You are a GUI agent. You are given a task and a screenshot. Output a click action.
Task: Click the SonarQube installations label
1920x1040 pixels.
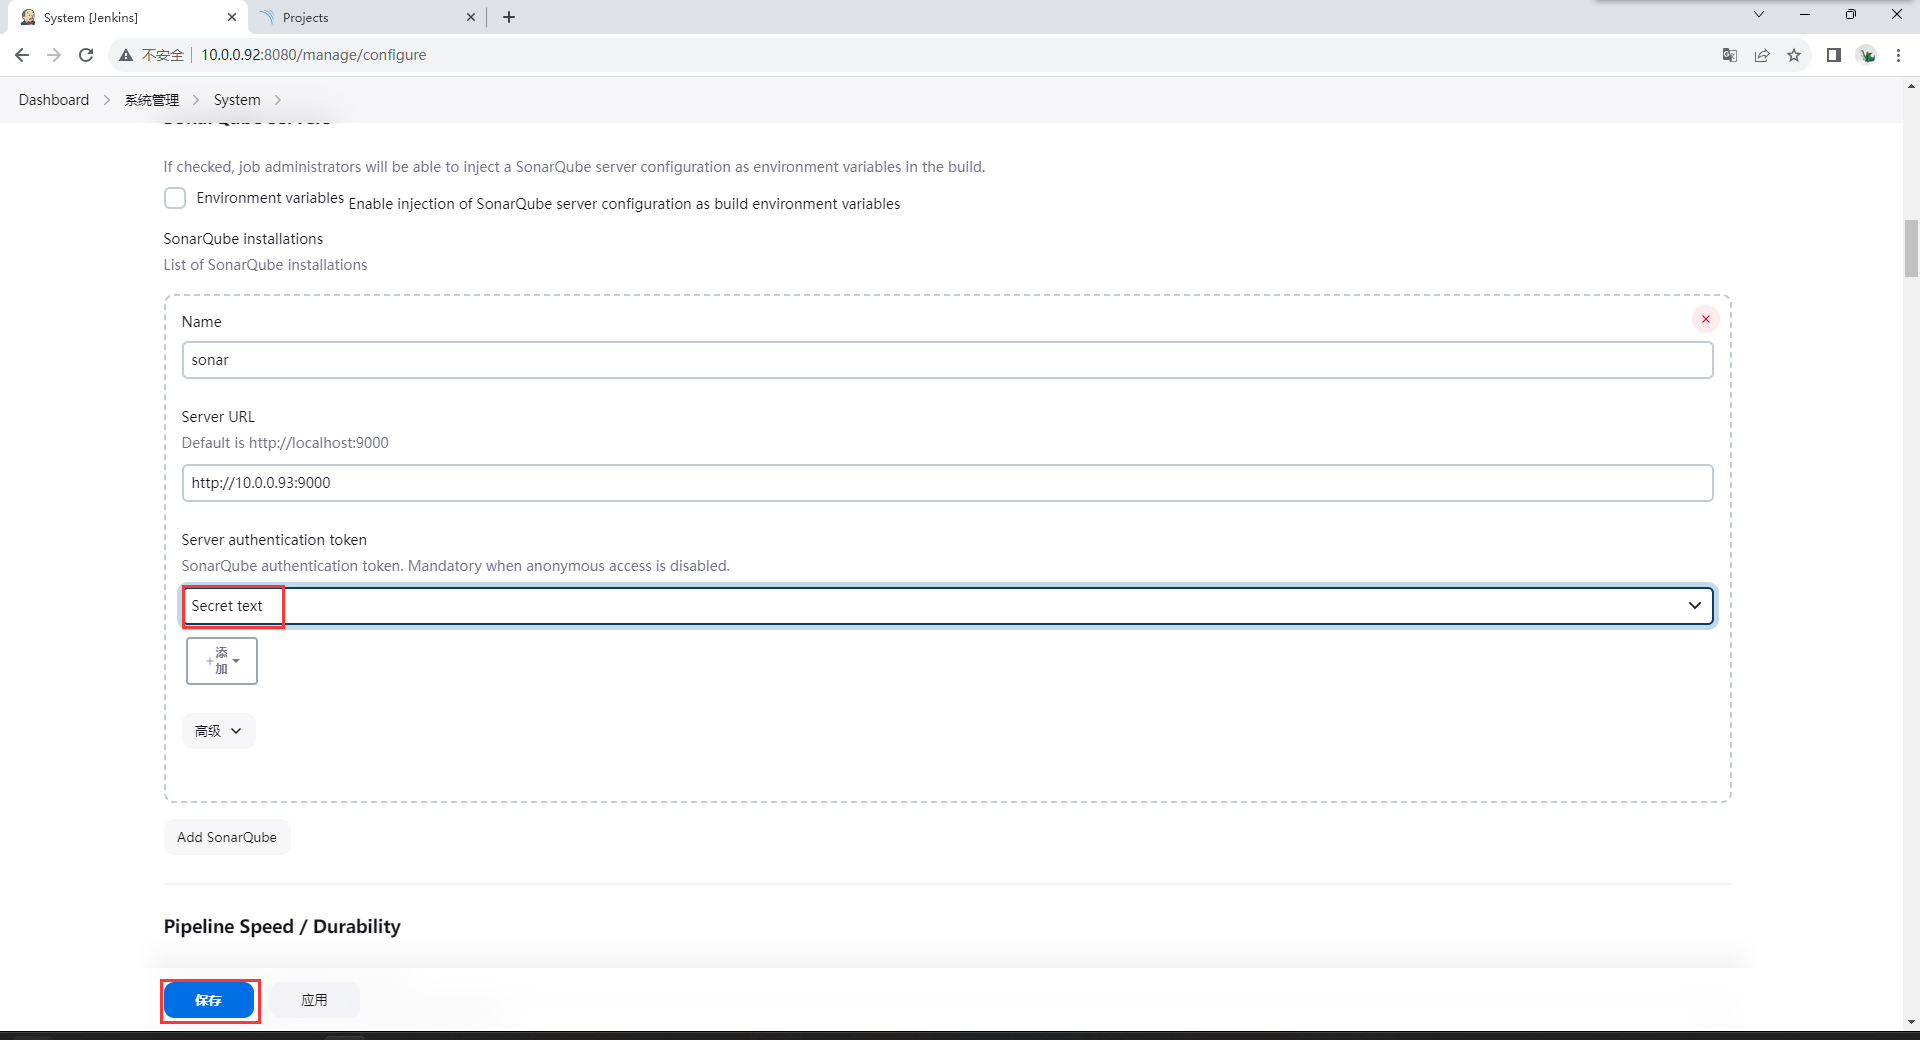click(x=243, y=239)
